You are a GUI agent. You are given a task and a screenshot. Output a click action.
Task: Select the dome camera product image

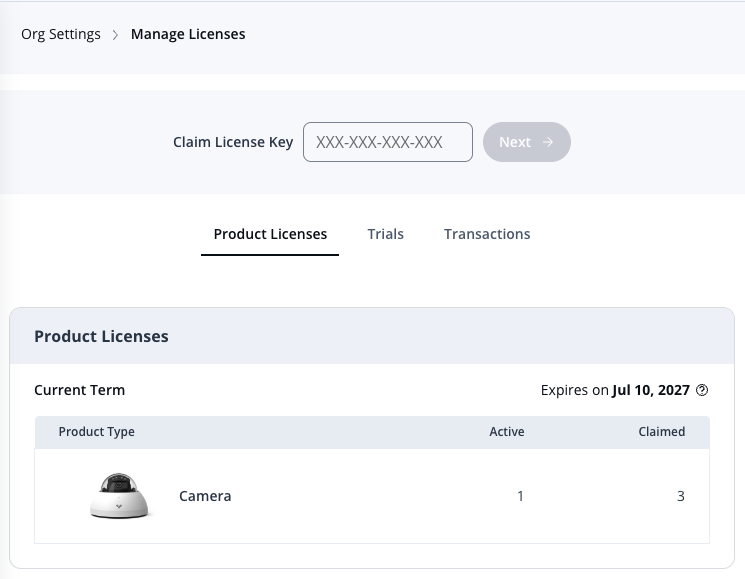[x=120, y=495]
